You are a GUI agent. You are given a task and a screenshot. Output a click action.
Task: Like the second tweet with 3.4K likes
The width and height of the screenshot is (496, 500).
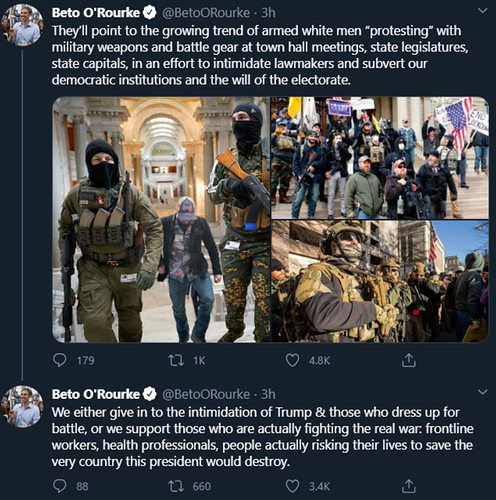point(292,486)
